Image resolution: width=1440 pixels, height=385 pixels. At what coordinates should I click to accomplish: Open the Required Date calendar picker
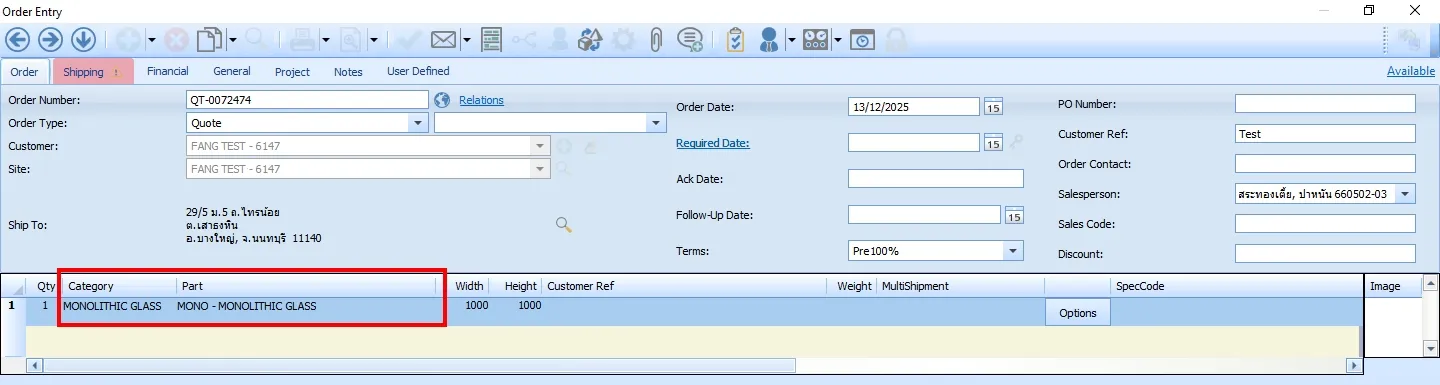993,143
